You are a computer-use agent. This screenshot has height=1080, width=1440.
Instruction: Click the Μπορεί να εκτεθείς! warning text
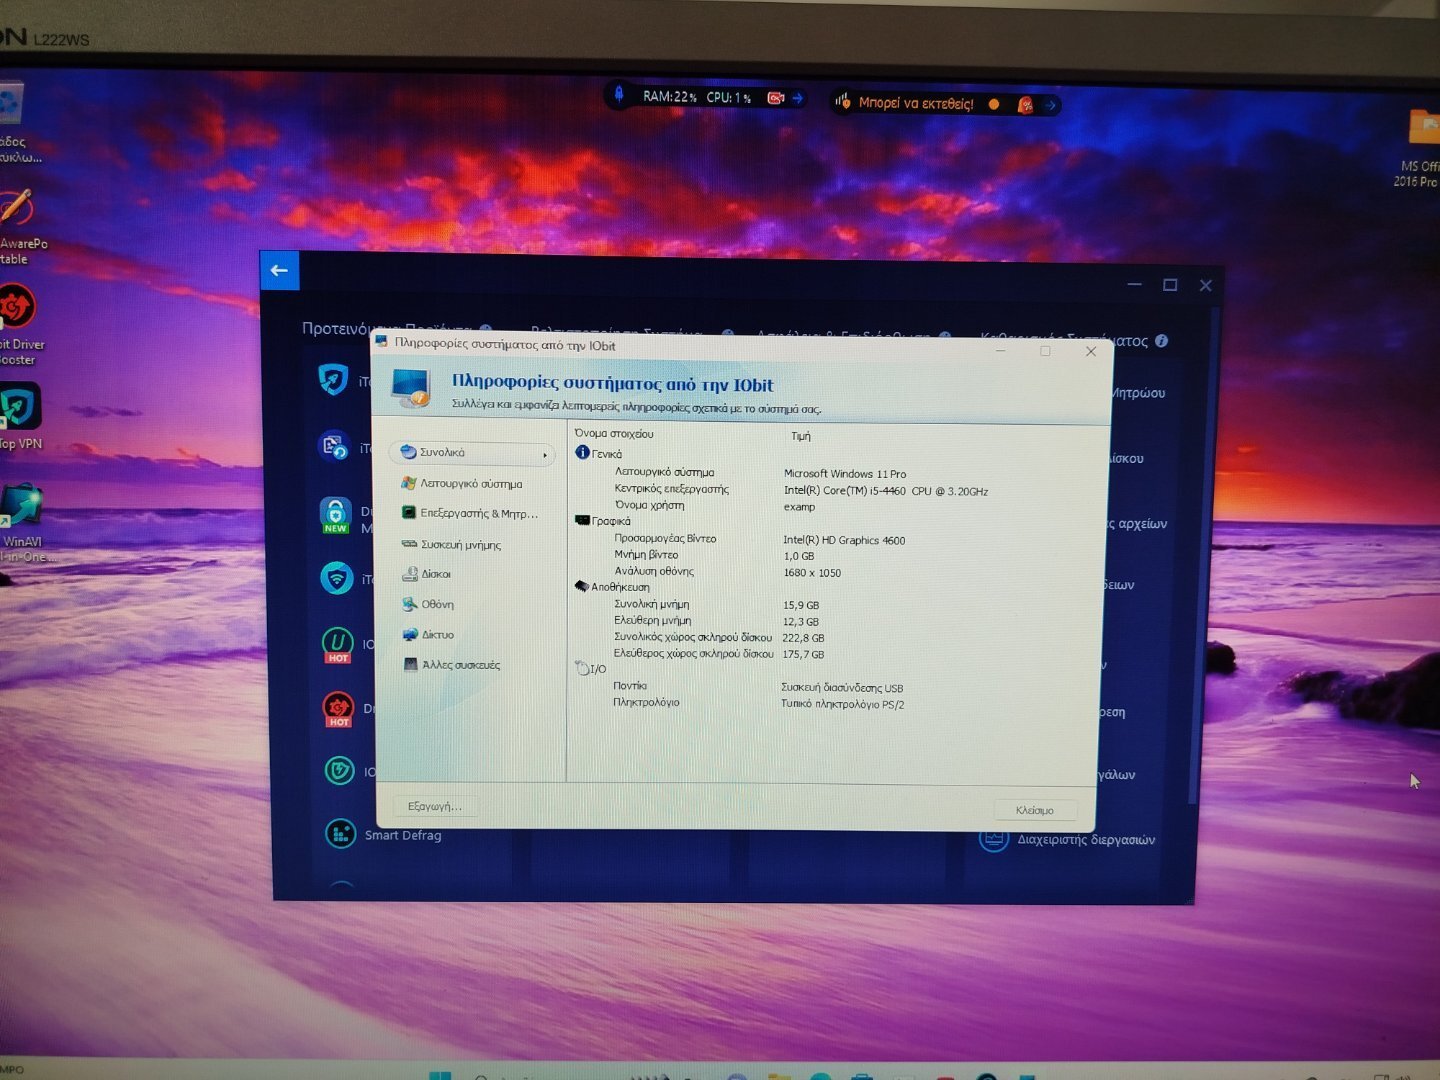tap(916, 103)
